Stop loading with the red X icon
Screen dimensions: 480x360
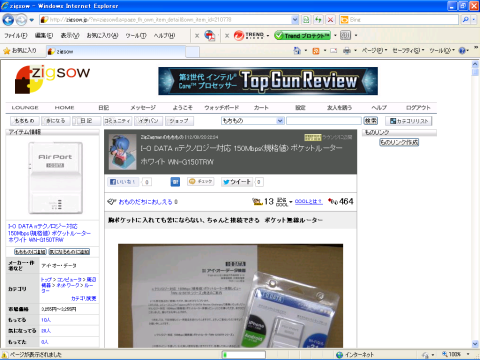330,20
